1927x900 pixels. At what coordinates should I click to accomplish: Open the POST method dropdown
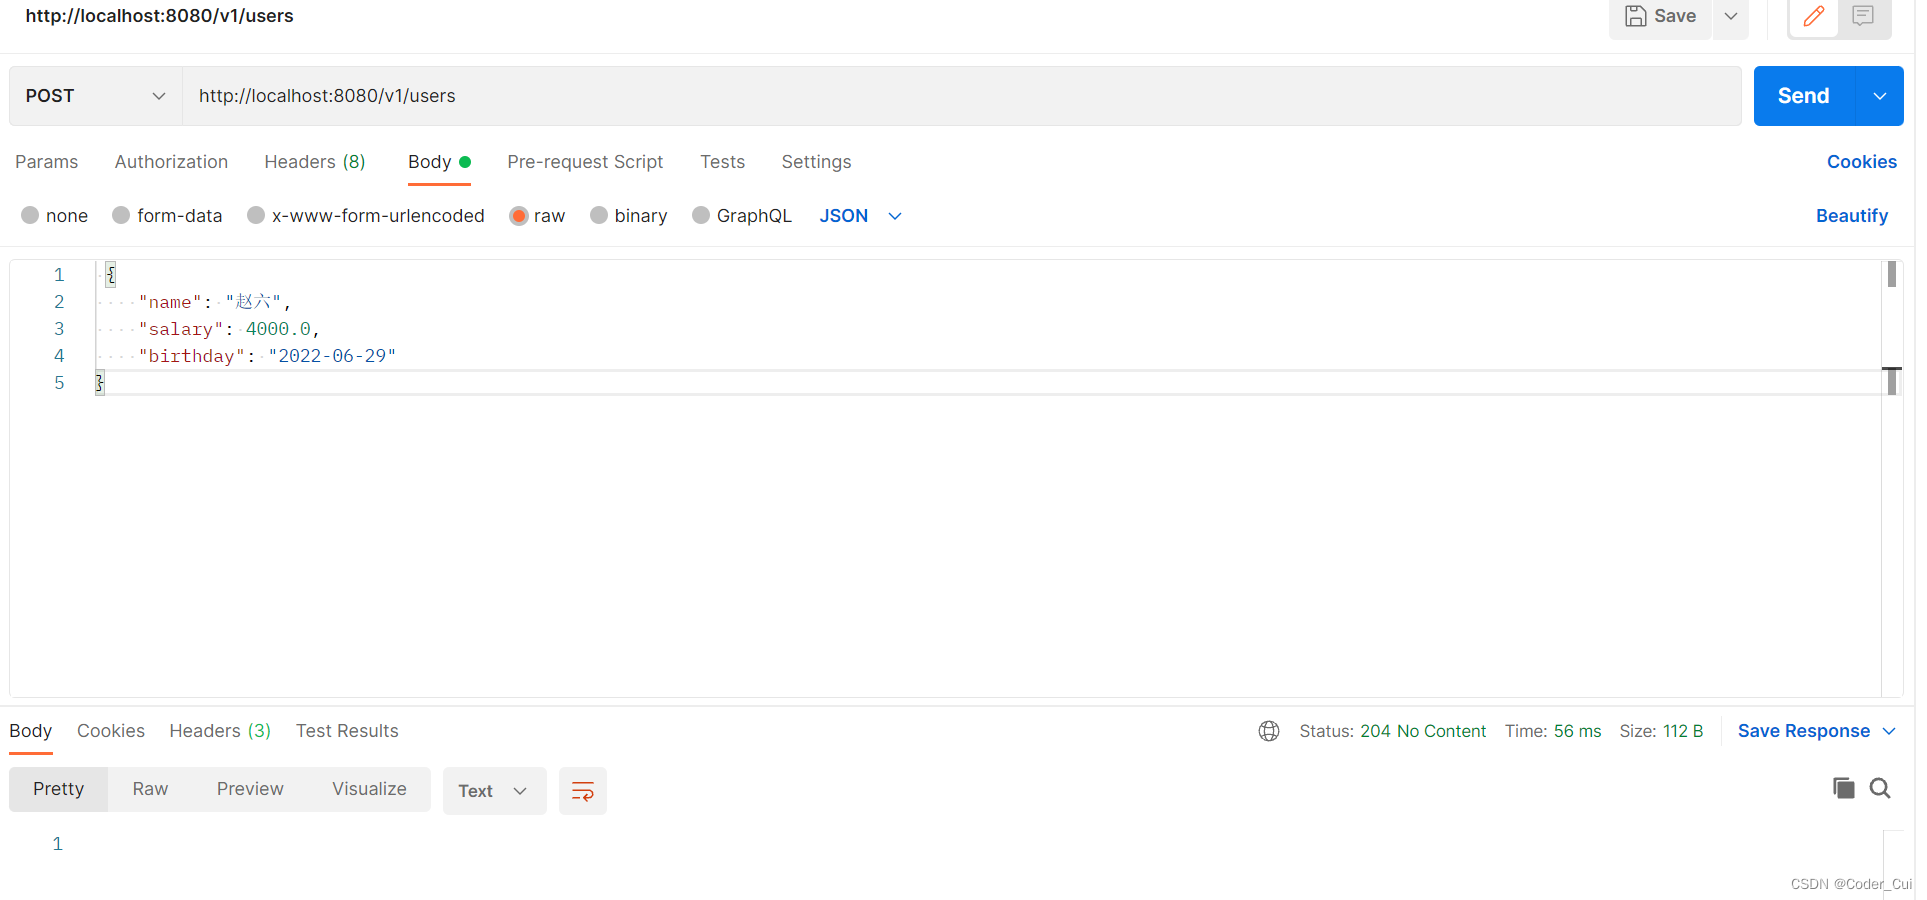(x=96, y=96)
